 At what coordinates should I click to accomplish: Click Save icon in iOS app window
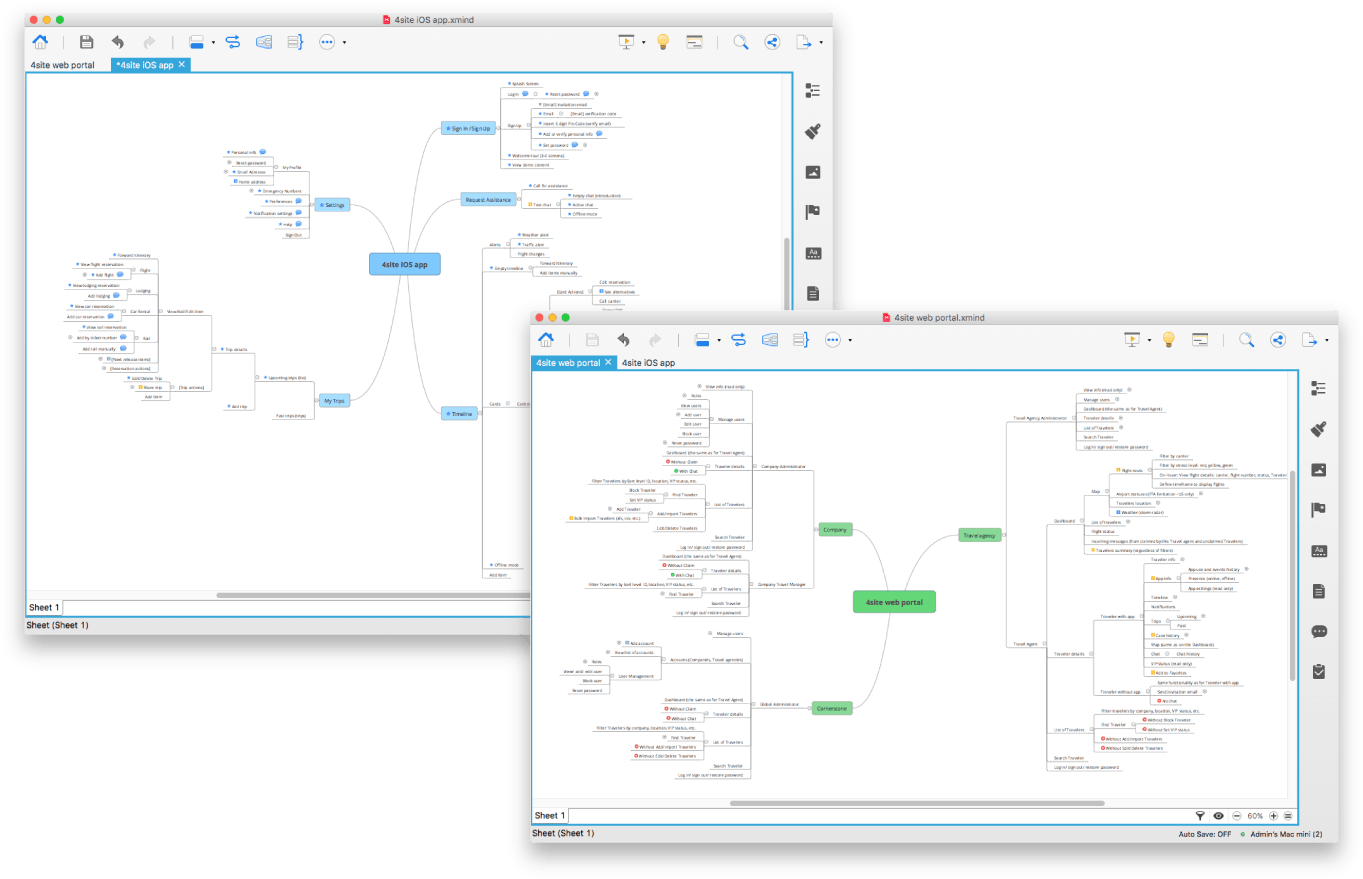click(x=87, y=42)
